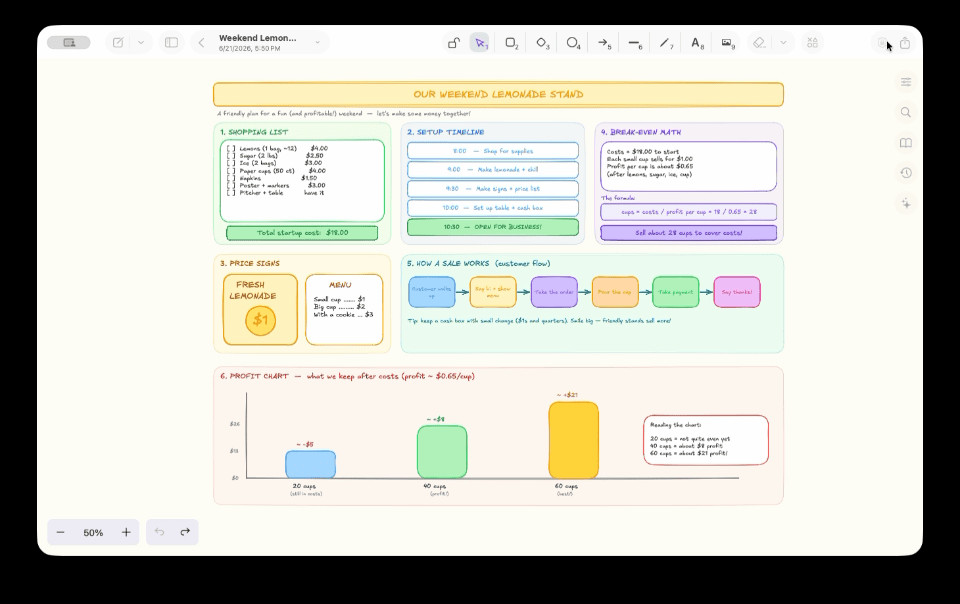Click the 'Reading the chart' note box
The width and height of the screenshot is (960, 604).
click(x=706, y=440)
